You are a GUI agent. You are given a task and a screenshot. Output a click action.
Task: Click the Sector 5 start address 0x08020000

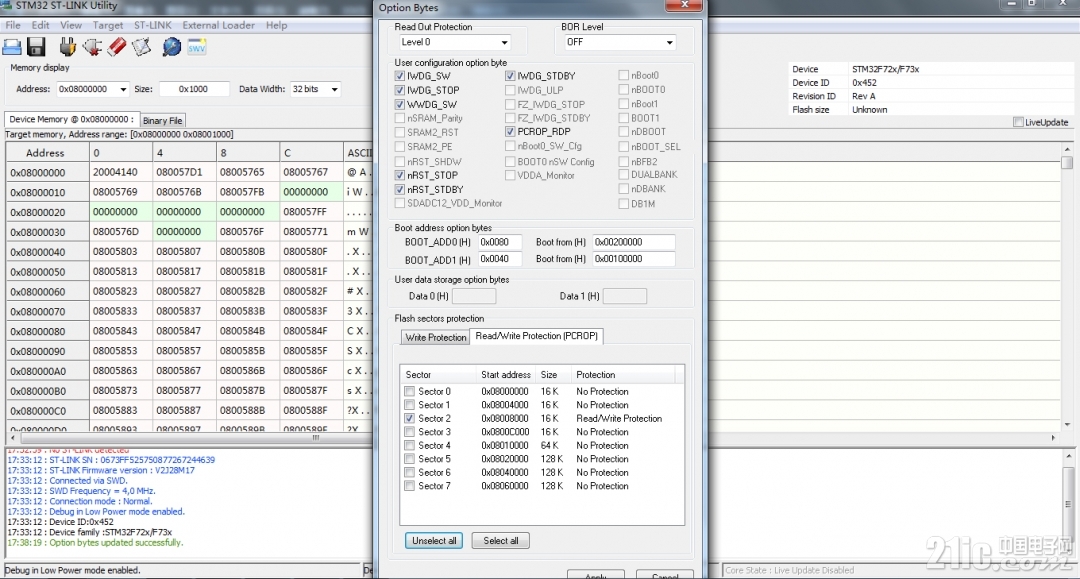(x=505, y=459)
